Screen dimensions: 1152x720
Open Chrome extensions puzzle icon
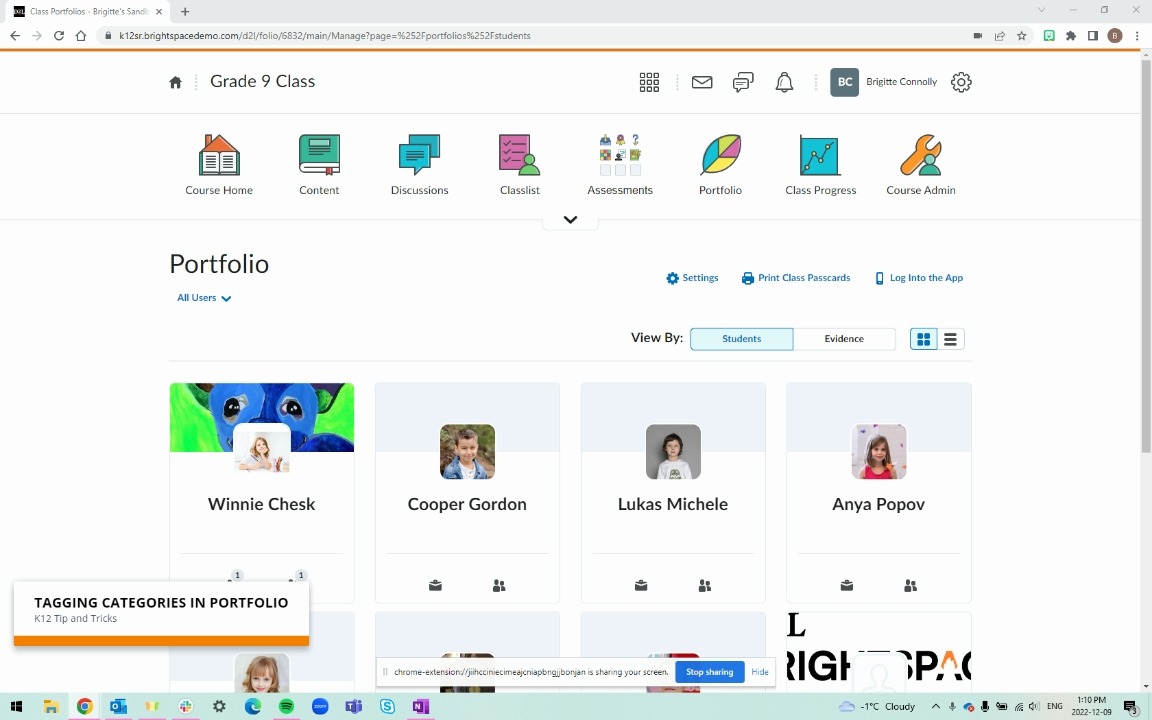[1071, 35]
